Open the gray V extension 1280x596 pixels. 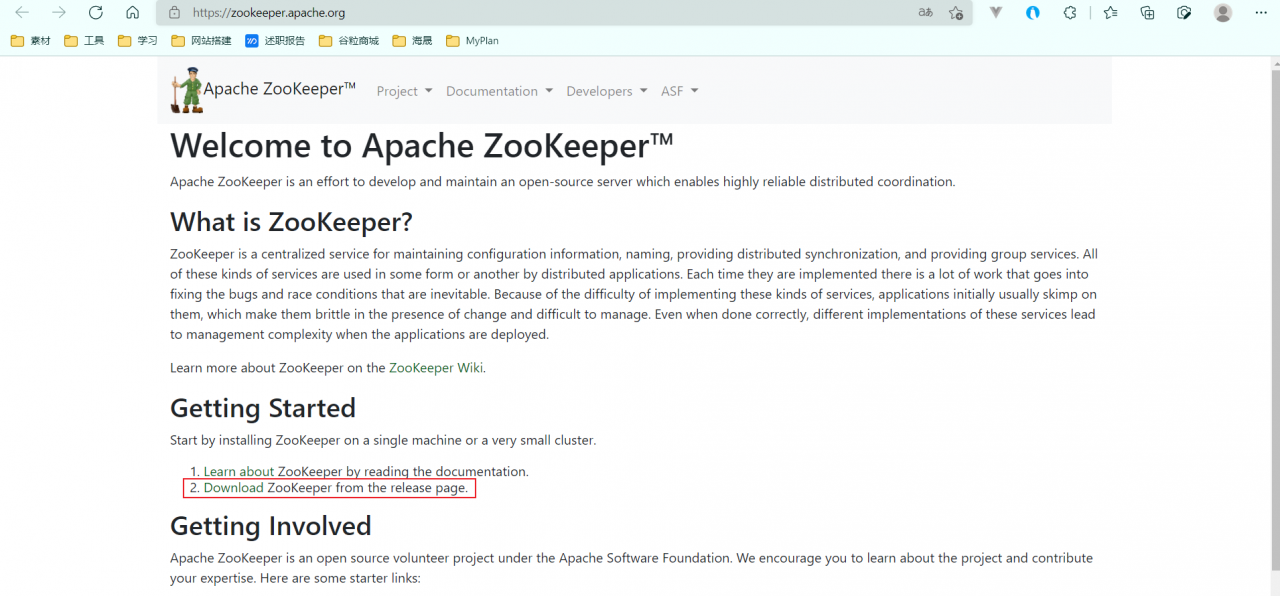tap(996, 13)
